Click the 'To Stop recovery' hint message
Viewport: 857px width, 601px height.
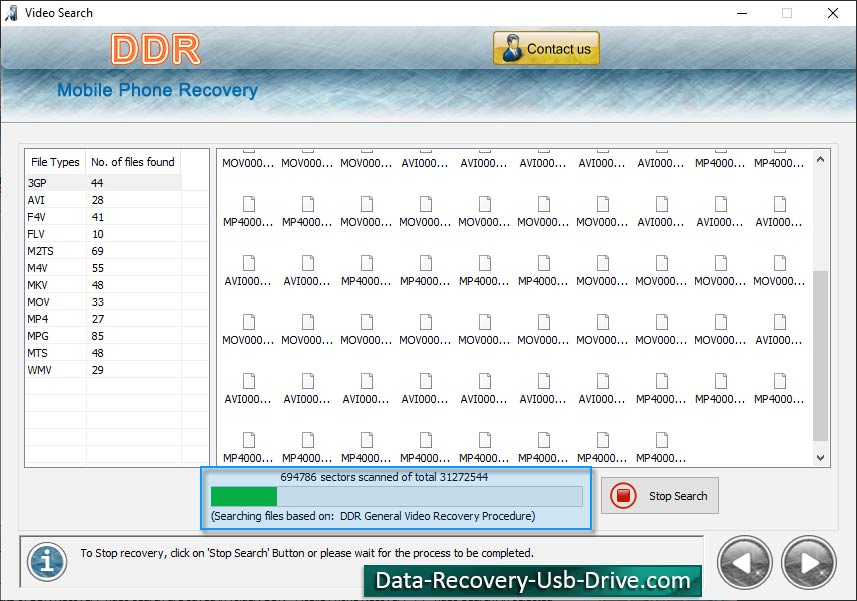click(307, 553)
